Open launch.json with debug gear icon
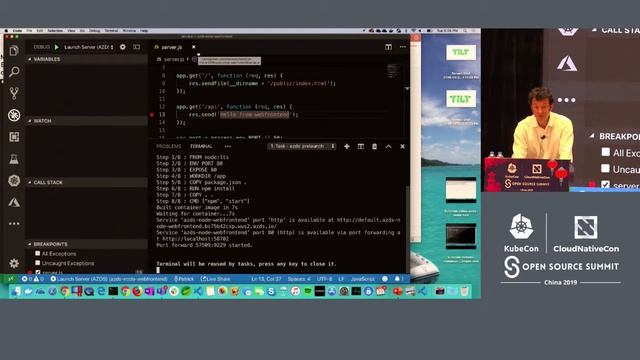Screen dimensions: 640x360 click(x=122, y=47)
